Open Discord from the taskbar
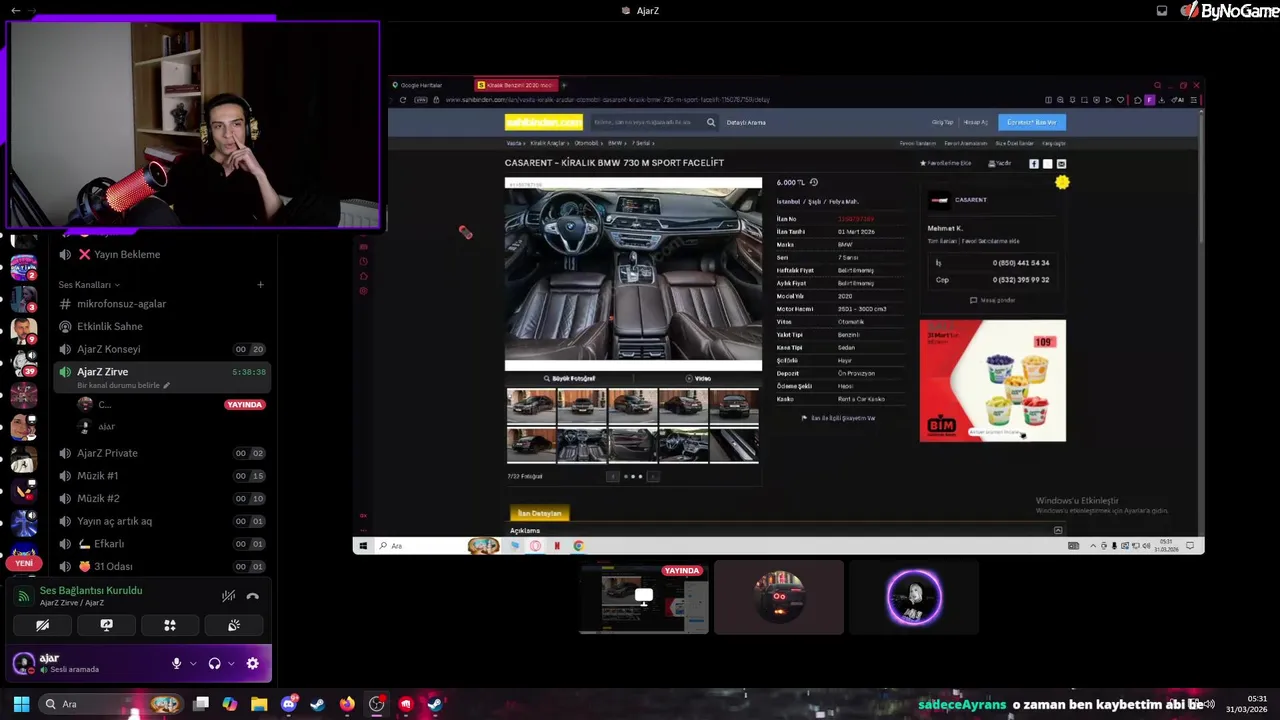 coord(289,704)
